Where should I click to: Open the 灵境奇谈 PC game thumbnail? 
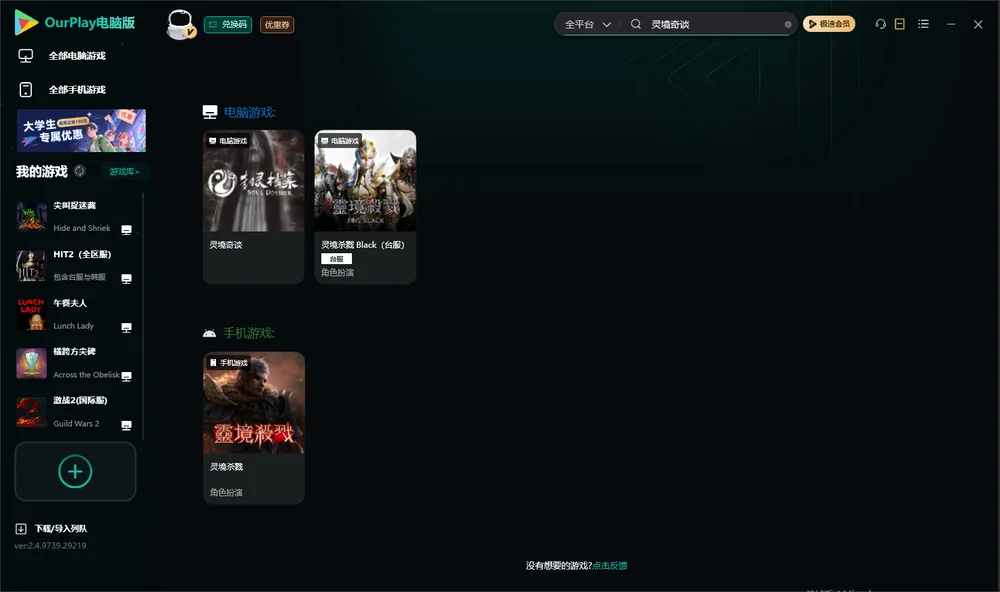[x=253, y=181]
